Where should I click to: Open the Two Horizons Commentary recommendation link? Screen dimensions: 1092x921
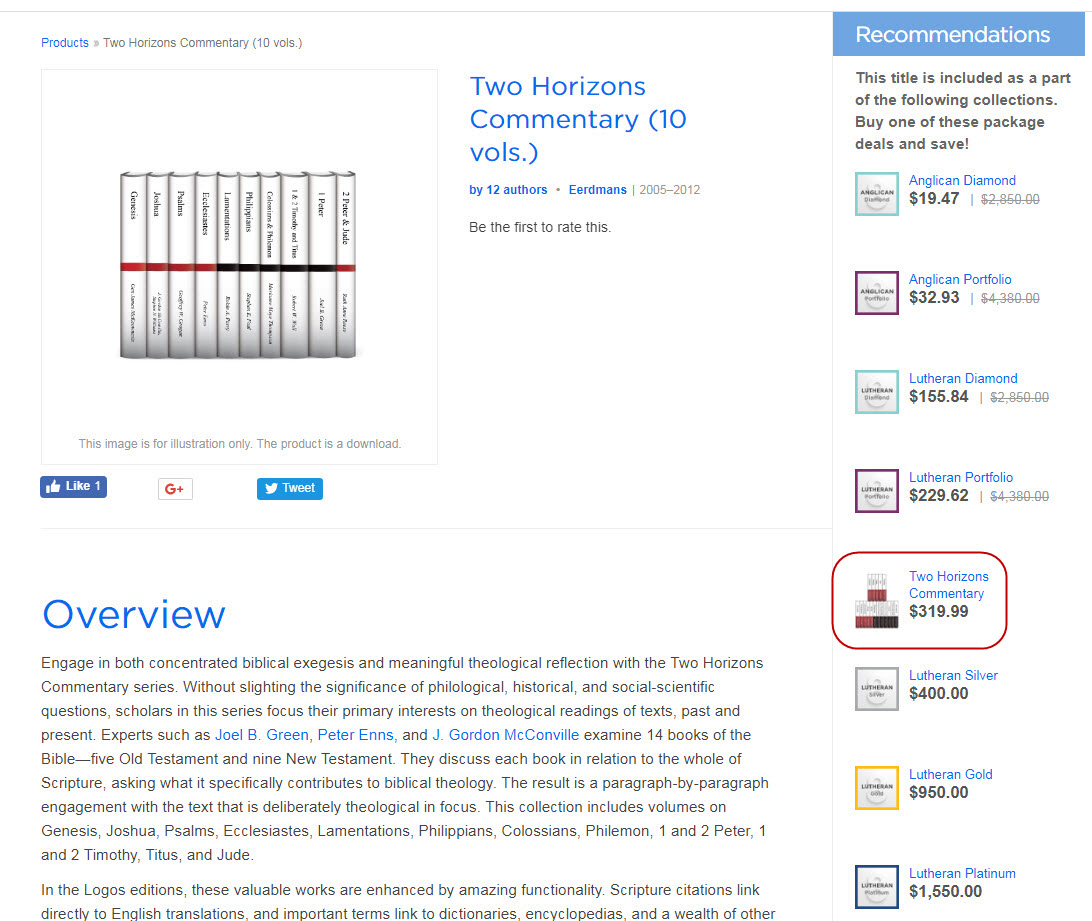949,585
